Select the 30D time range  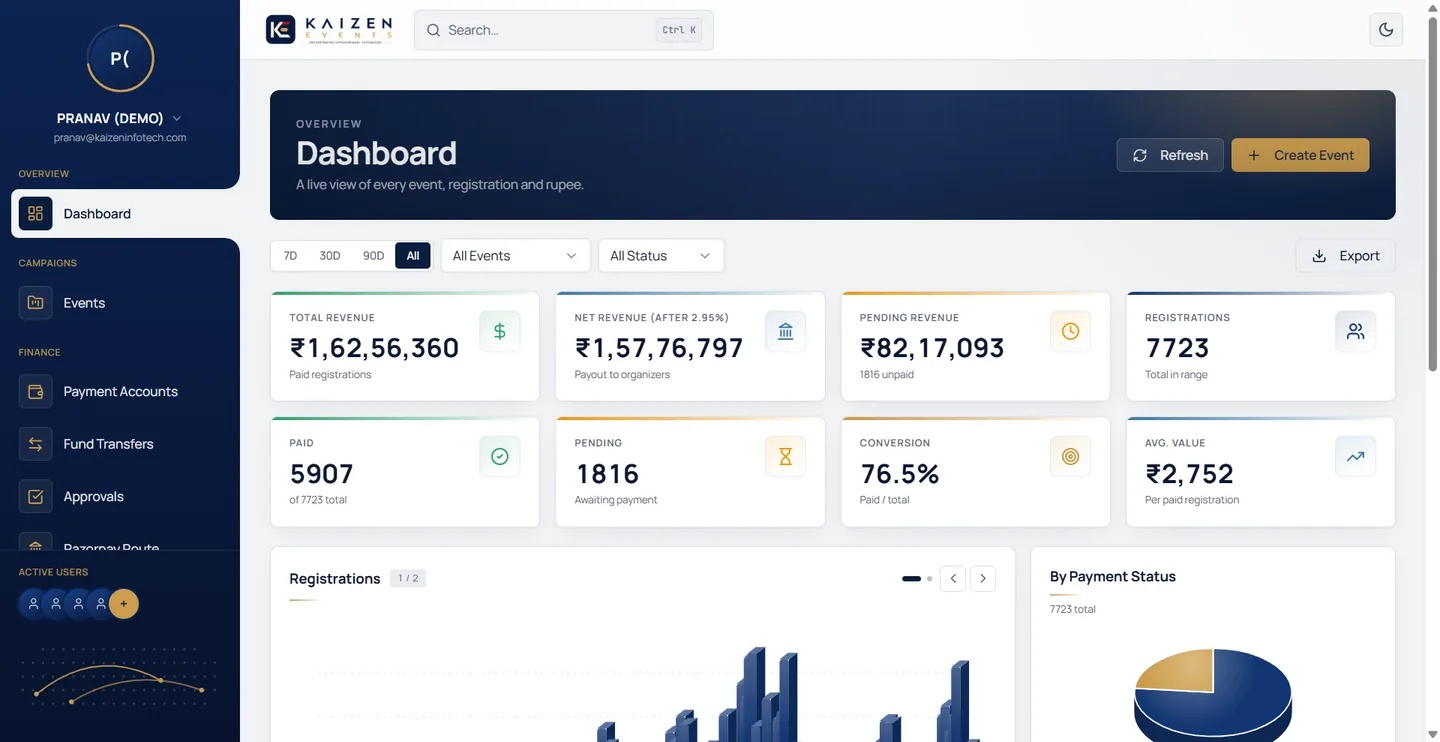pos(330,256)
